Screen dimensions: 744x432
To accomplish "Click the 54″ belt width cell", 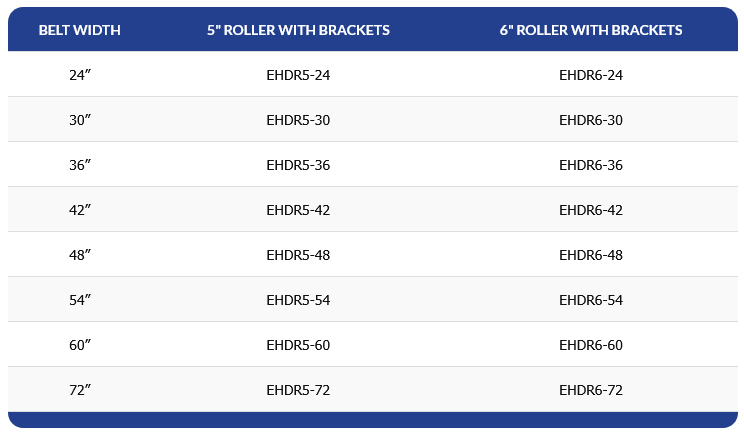I will pyautogui.click(x=80, y=300).
